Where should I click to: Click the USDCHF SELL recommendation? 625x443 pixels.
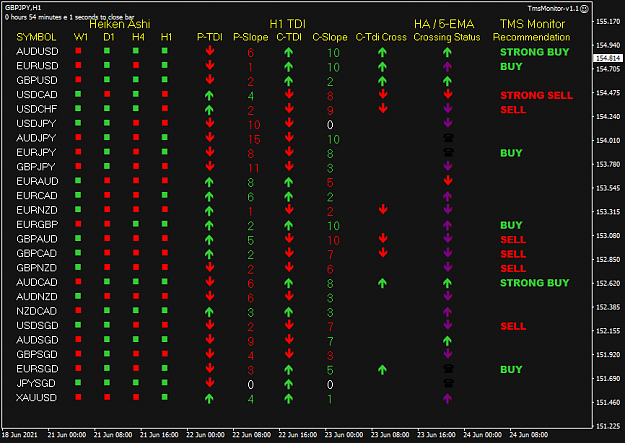click(x=513, y=110)
